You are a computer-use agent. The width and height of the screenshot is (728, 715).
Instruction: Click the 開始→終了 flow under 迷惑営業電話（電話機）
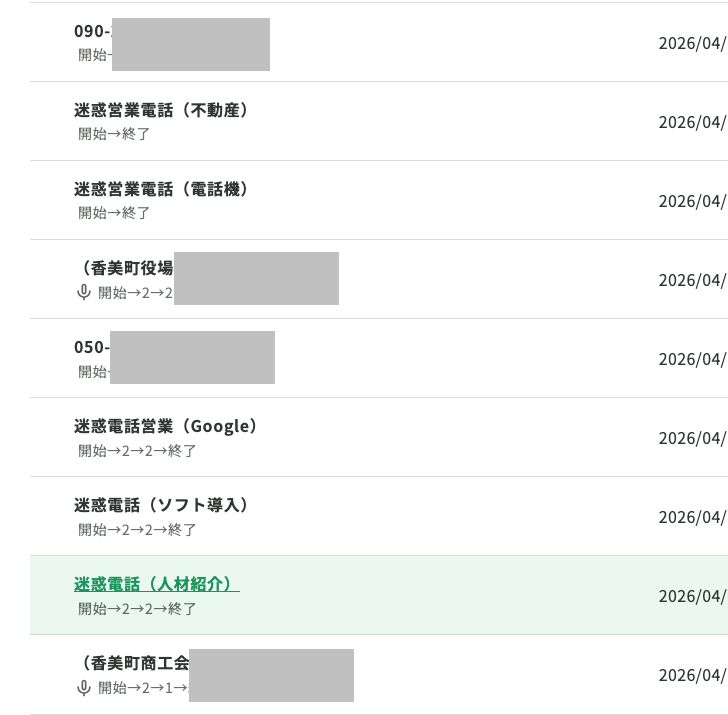114,213
